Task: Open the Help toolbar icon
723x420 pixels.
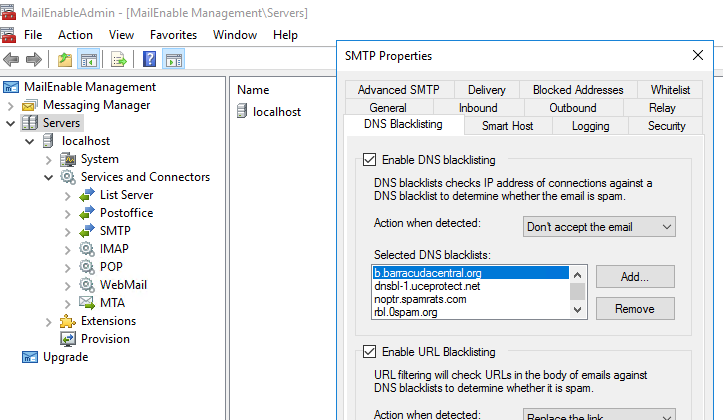Action: point(149,59)
